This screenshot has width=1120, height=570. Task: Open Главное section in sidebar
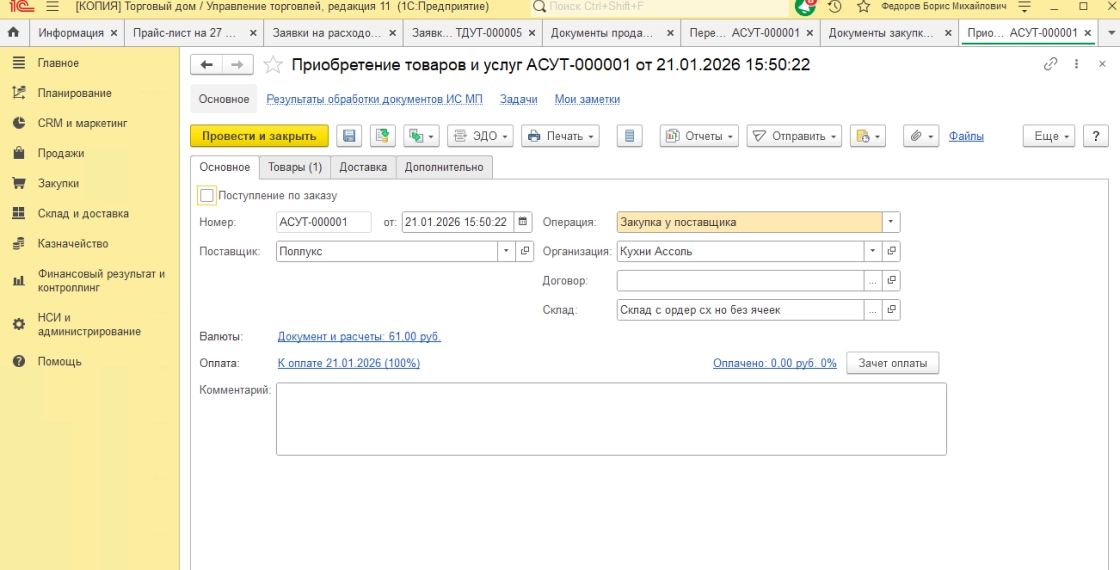(59, 63)
